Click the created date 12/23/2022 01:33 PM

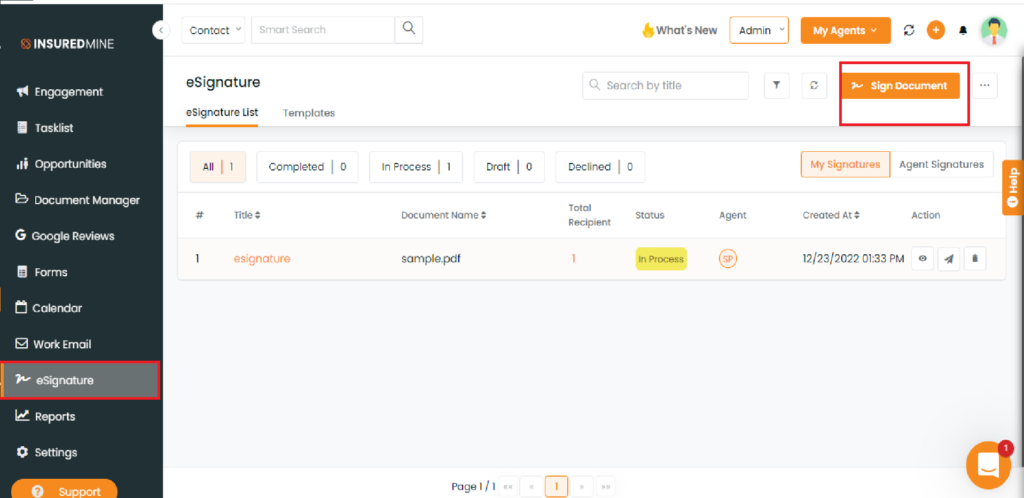tap(853, 258)
